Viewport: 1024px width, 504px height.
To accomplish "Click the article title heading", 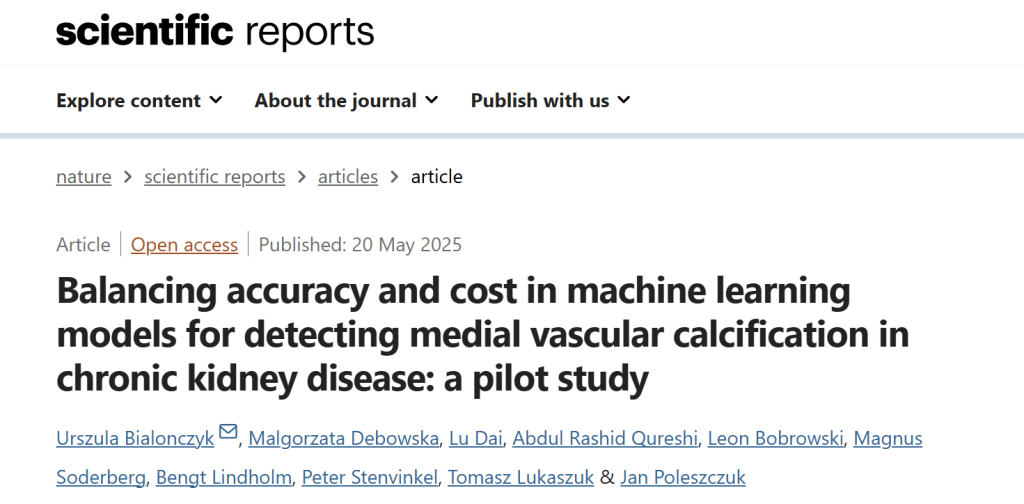I will point(483,336).
